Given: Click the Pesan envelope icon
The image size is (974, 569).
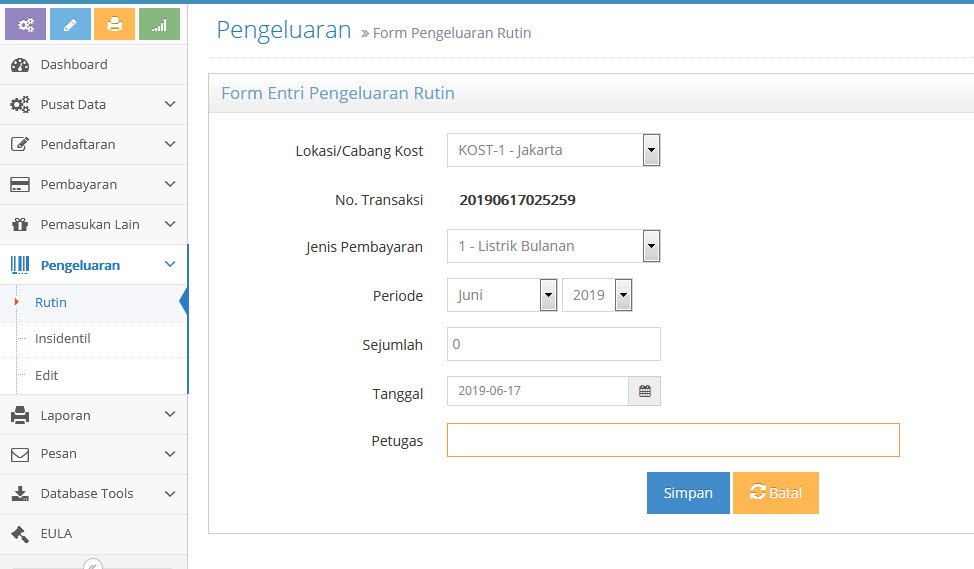Looking at the screenshot, I should (x=20, y=454).
